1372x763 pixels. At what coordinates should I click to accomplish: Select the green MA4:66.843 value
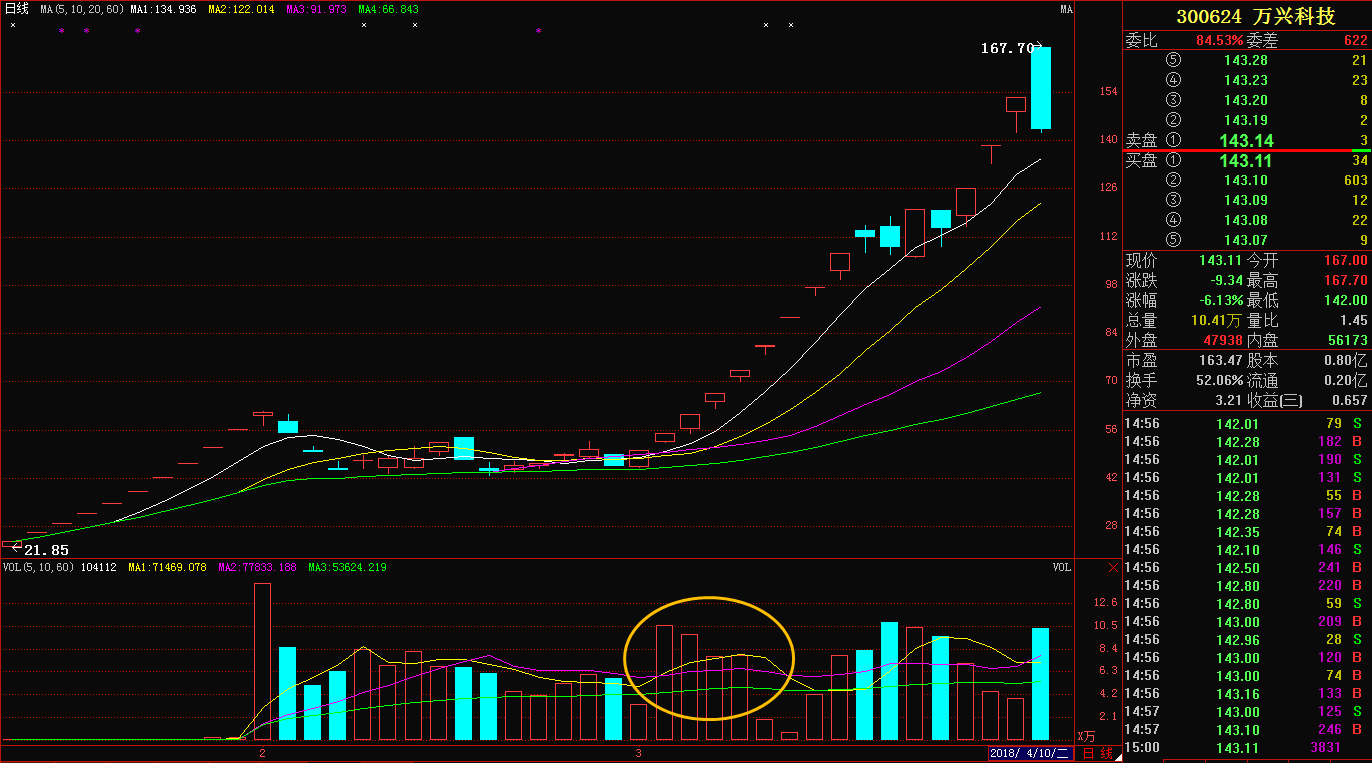[388, 9]
